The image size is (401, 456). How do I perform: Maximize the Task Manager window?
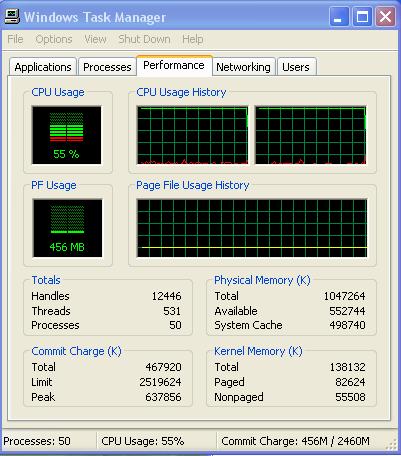(x=362, y=16)
